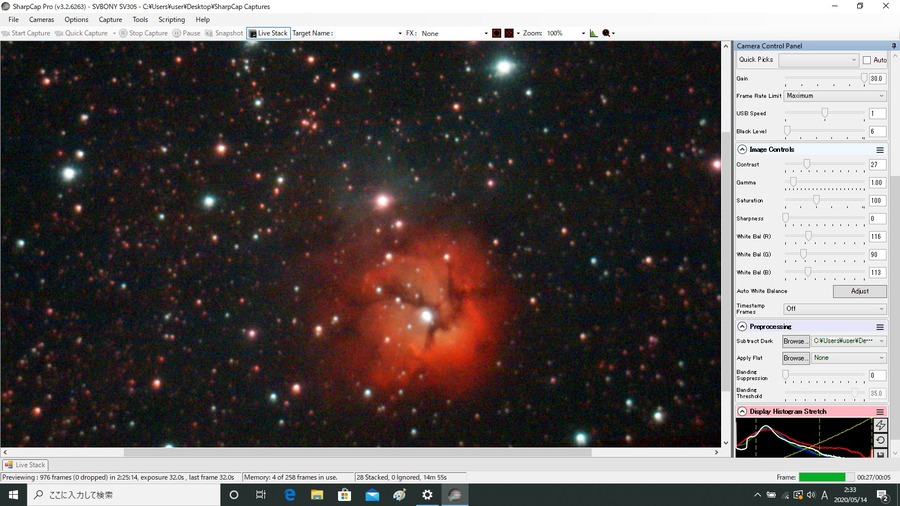Open the Tools menu

[x=140, y=20]
